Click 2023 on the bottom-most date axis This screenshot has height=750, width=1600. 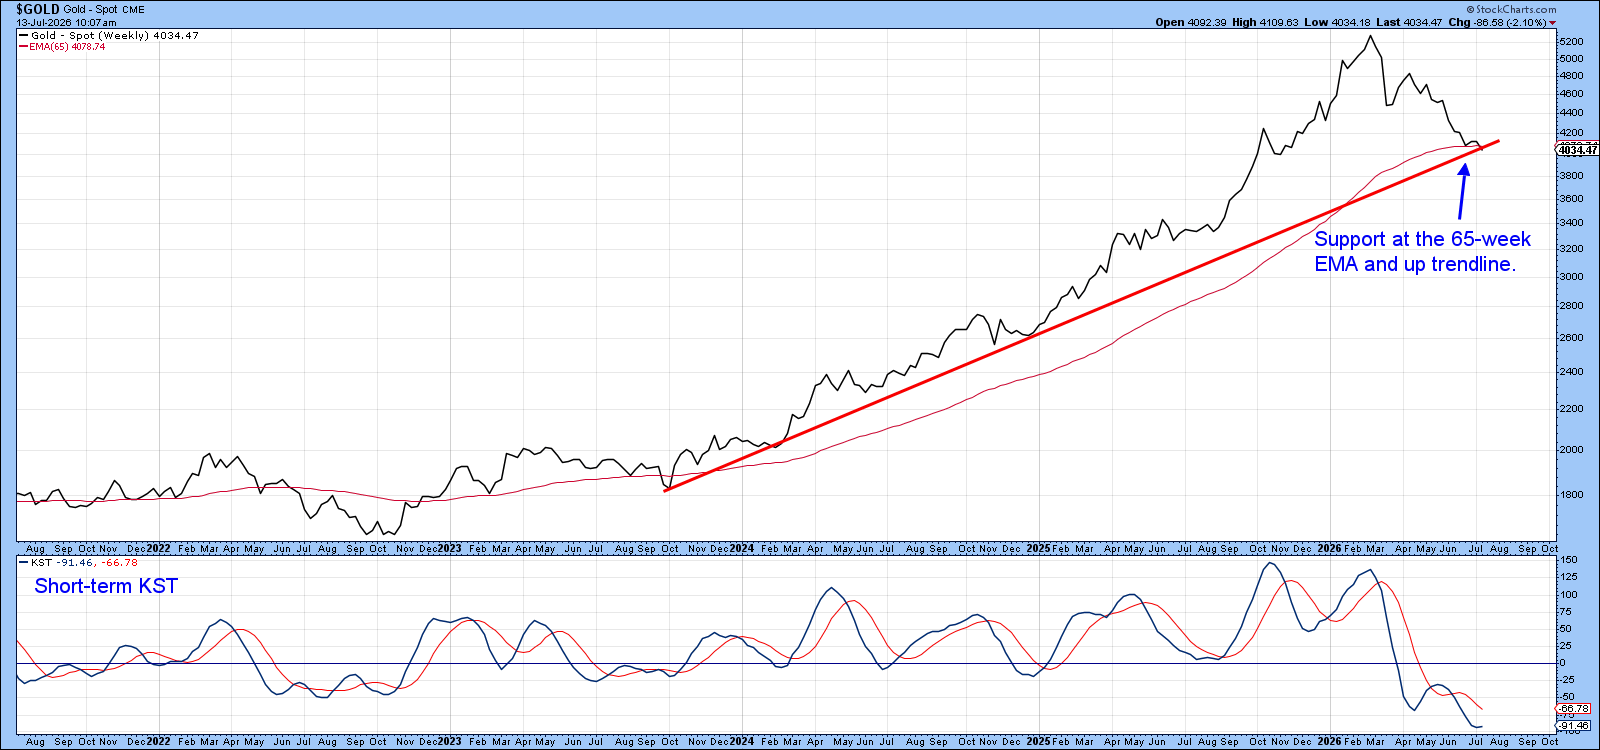pos(449,742)
